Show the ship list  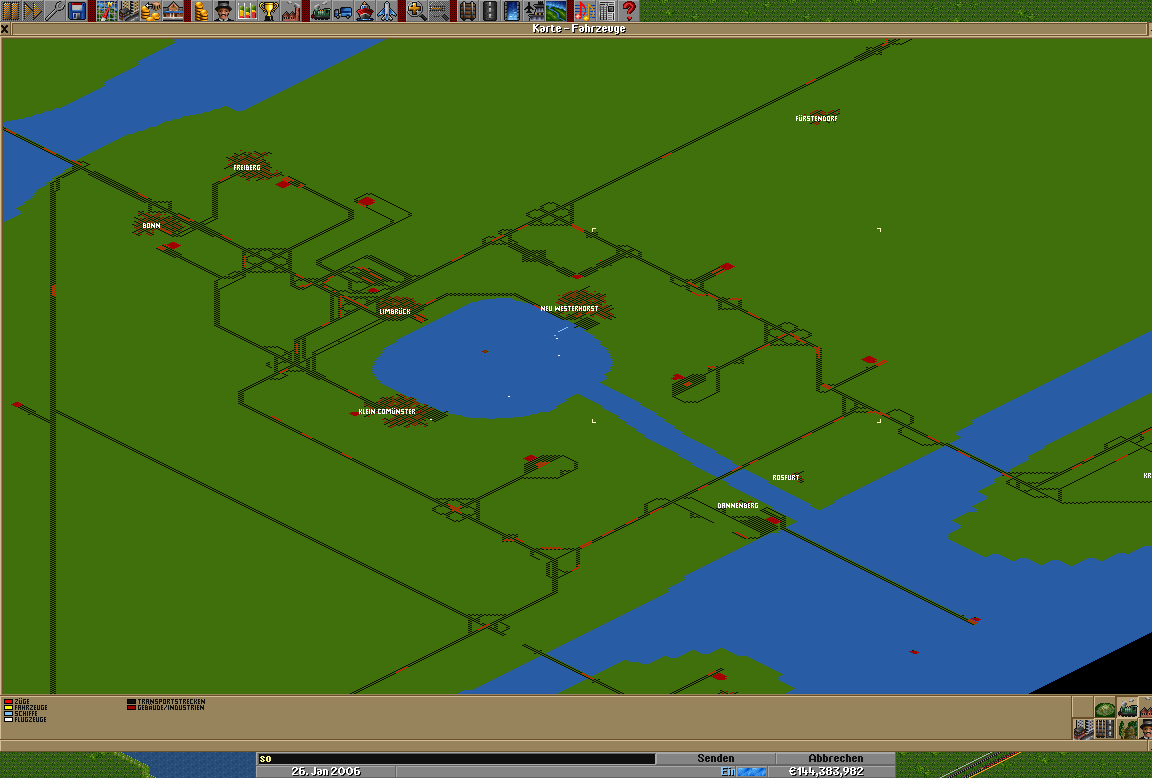pos(364,10)
